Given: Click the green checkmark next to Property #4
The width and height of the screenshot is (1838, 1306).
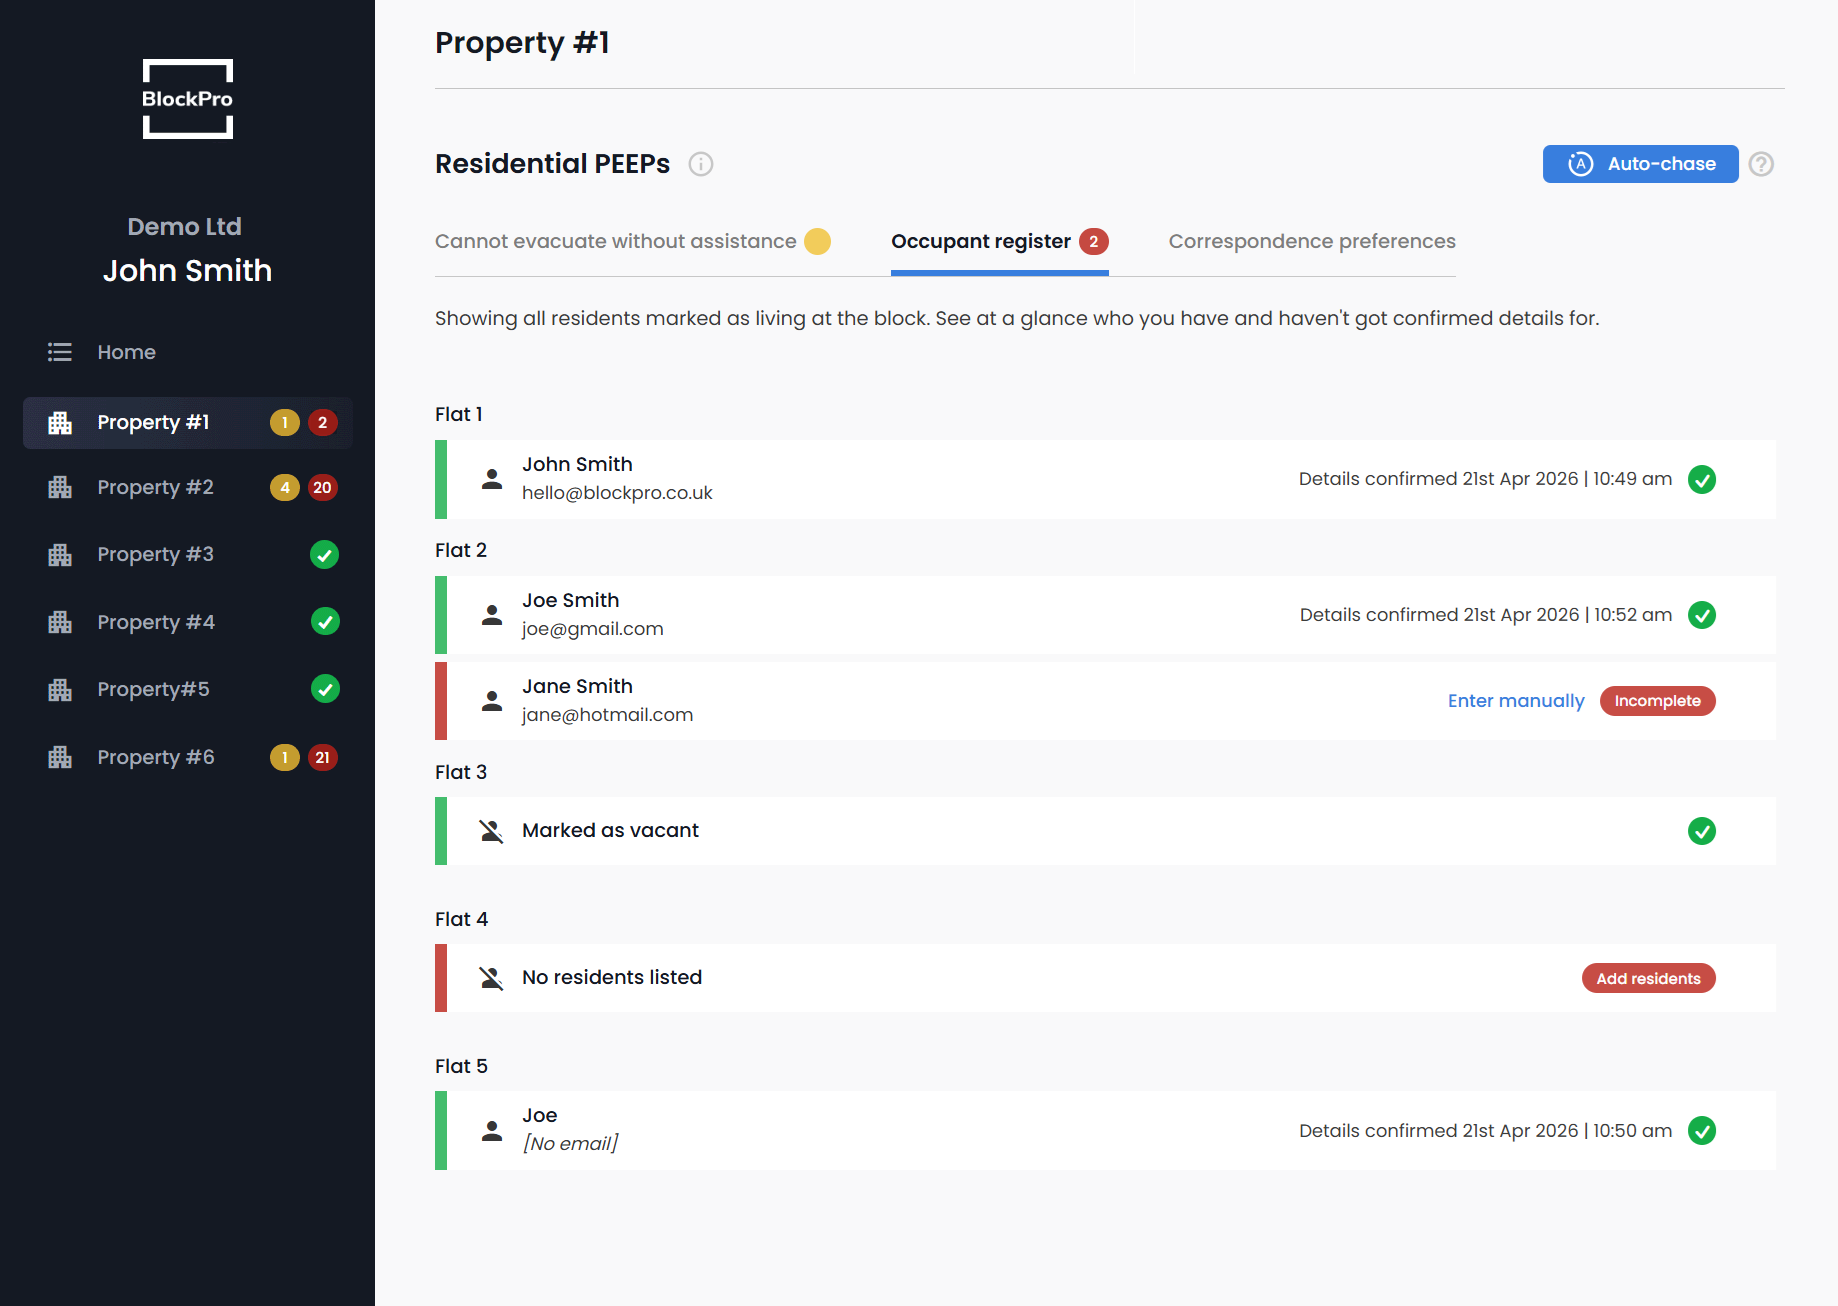Looking at the screenshot, I should 324,621.
